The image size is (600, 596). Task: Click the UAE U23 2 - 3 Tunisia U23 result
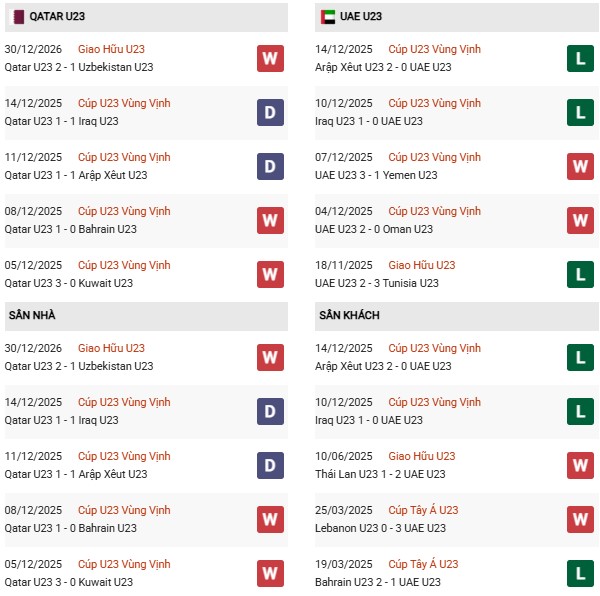pos(376,283)
